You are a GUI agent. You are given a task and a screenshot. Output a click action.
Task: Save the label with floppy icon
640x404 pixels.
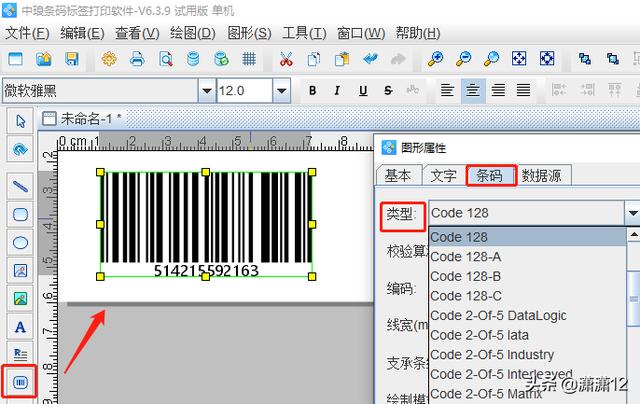[x=72, y=59]
